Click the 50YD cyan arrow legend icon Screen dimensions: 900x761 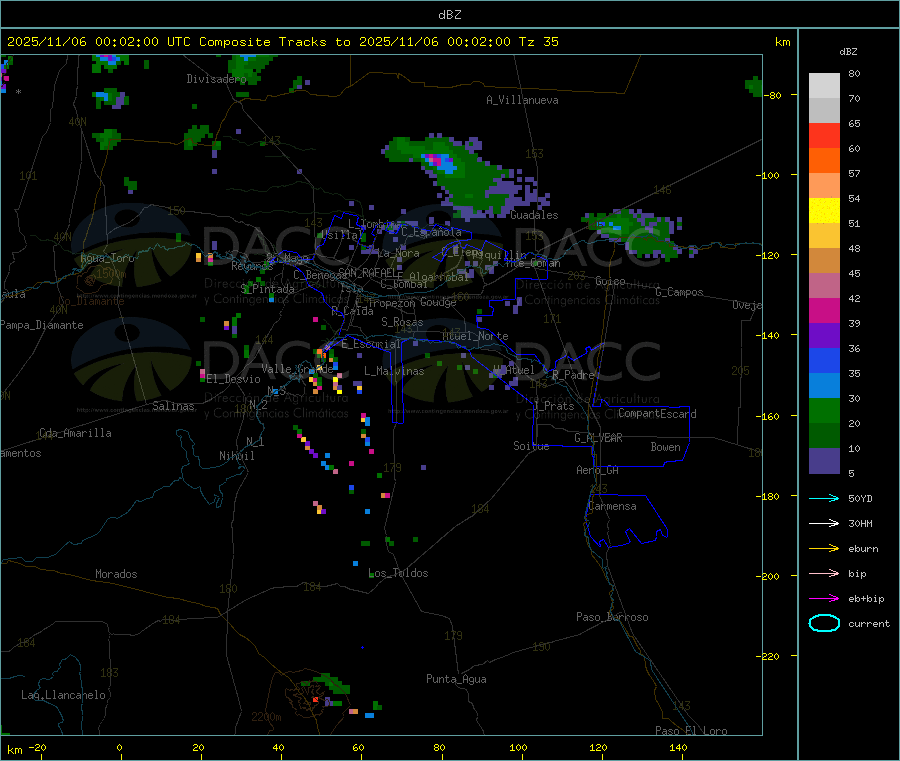(x=824, y=498)
